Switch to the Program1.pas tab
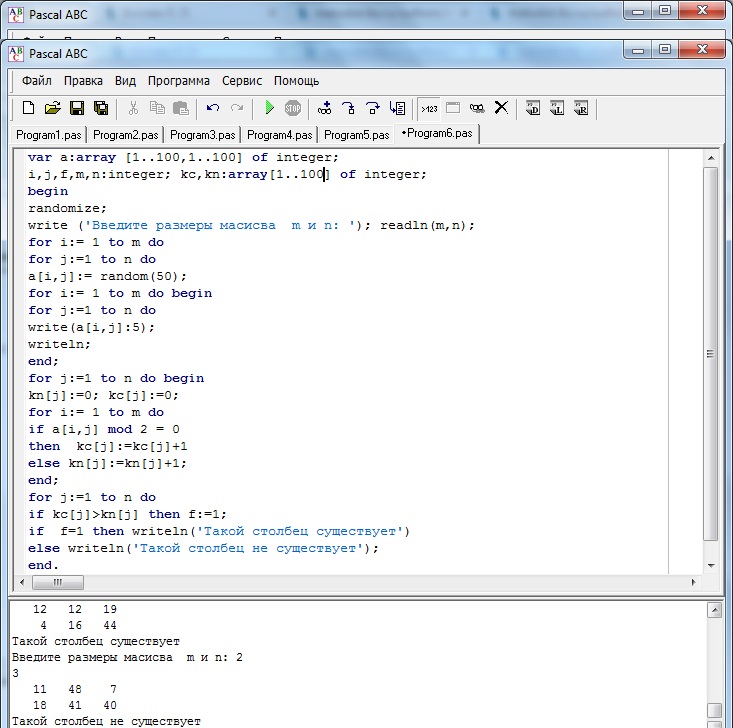 [50, 134]
